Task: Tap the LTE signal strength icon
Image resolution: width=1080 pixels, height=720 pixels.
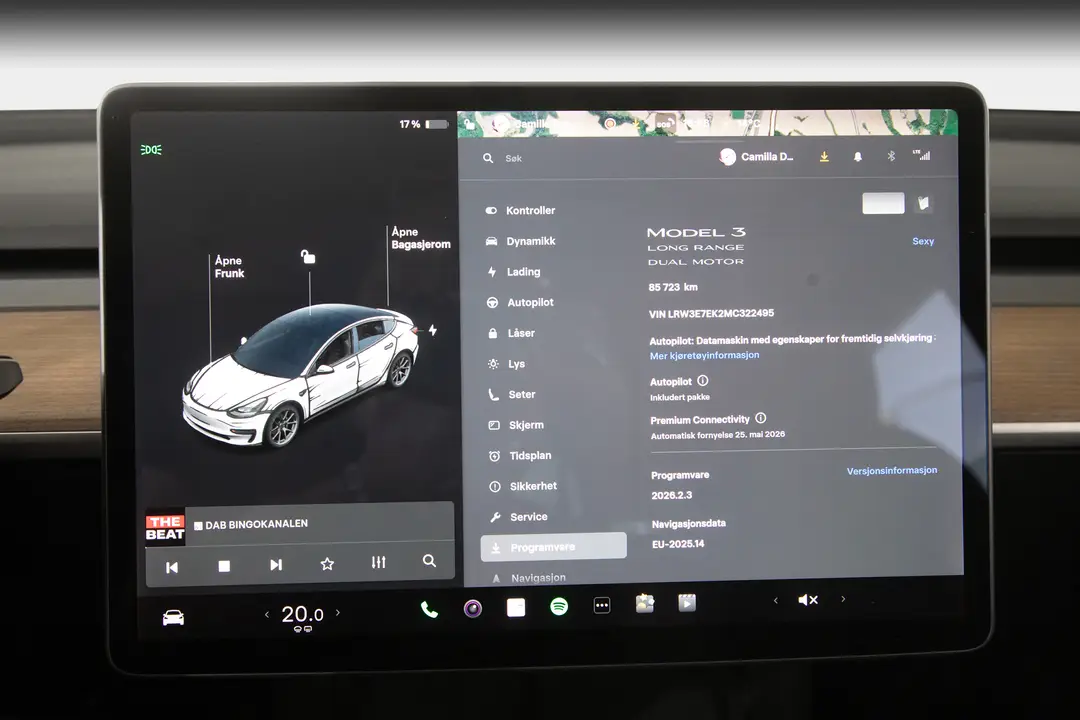Action: tap(922, 155)
